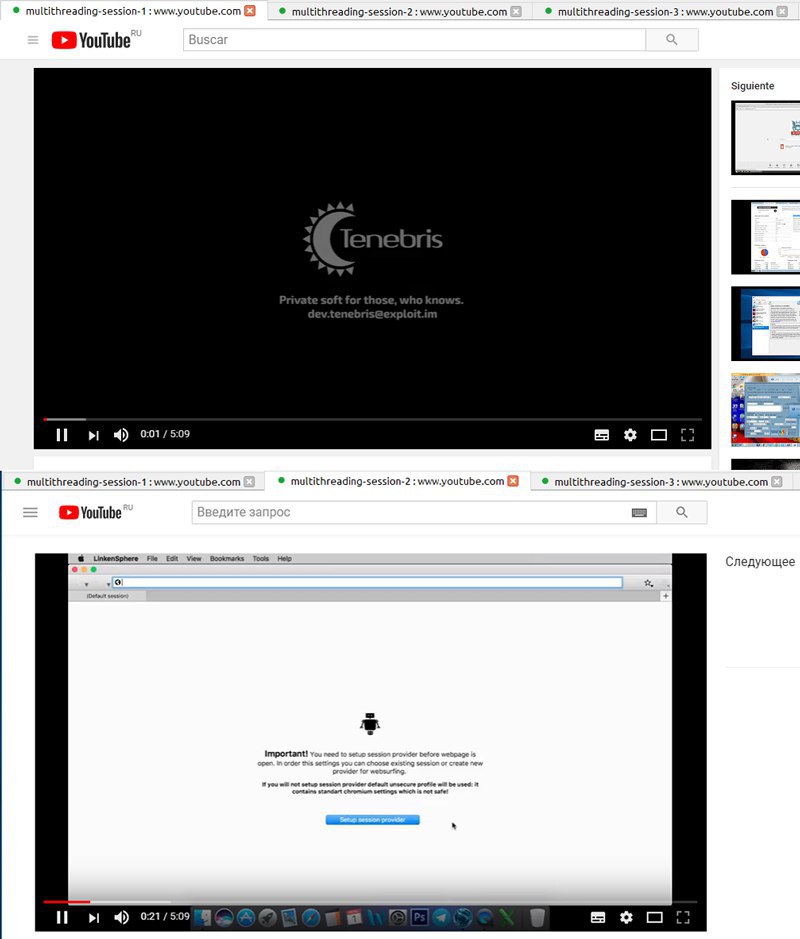Viewport: 800px width, 939px height.
Task: Select the (Default session) tab in video
Action: (x=107, y=596)
